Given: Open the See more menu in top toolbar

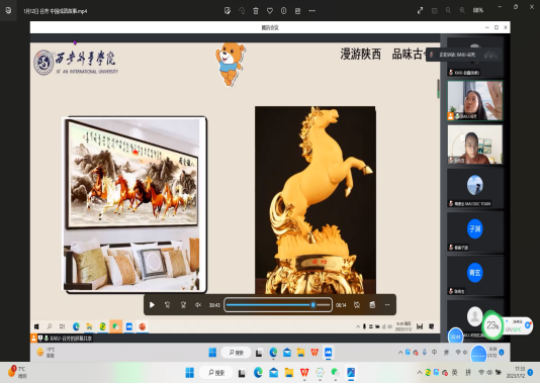Looking at the screenshot, I should [312, 11].
